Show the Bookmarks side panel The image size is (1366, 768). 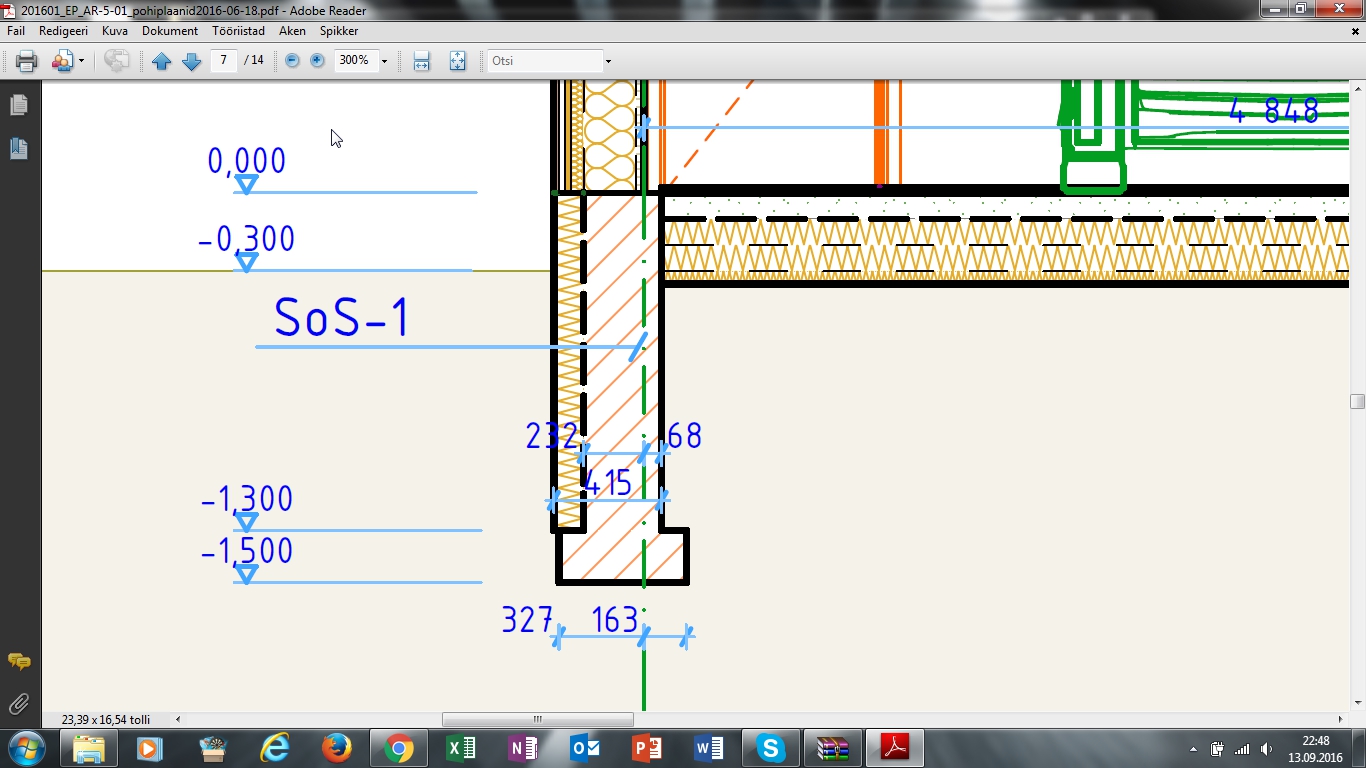click(x=18, y=149)
